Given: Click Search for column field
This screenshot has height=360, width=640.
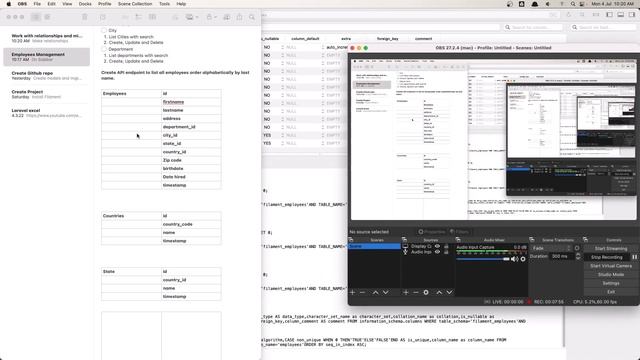Looking at the screenshot, I should [x=532, y=27].
